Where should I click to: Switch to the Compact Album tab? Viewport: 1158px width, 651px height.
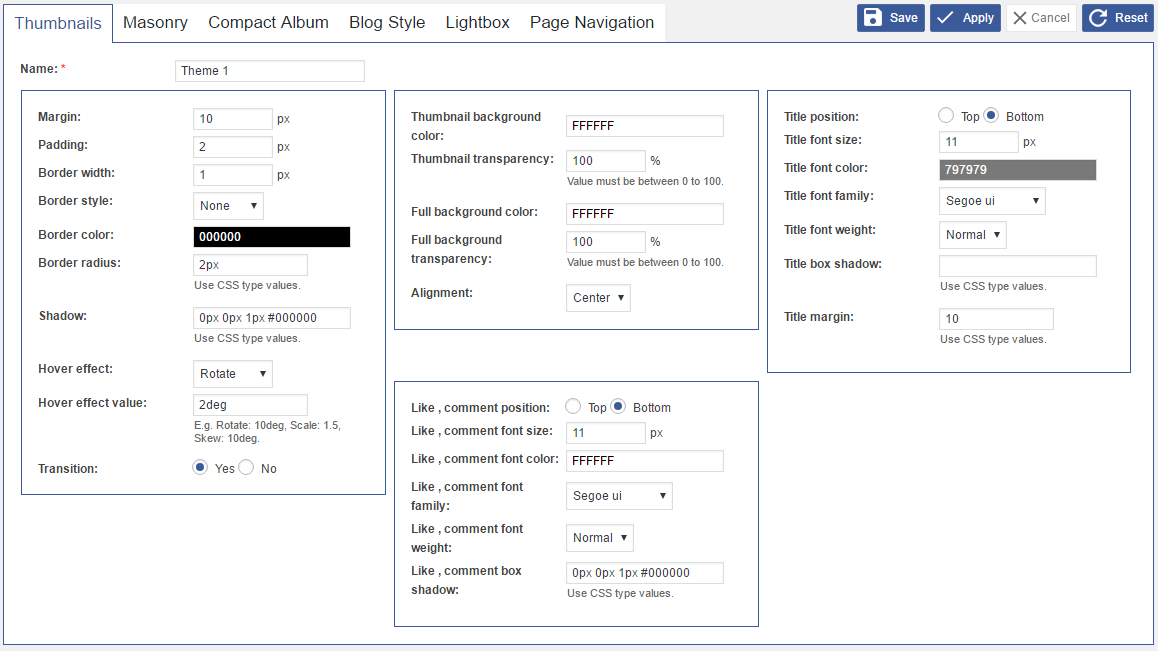click(x=268, y=22)
